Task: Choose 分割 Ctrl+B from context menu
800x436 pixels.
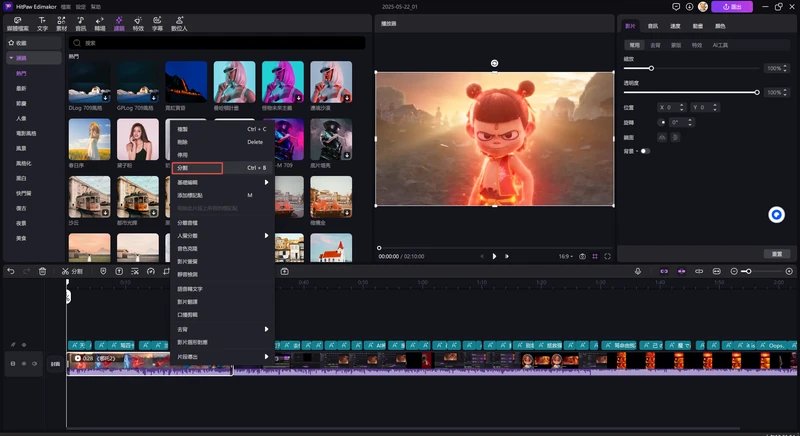Action: (223, 168)
